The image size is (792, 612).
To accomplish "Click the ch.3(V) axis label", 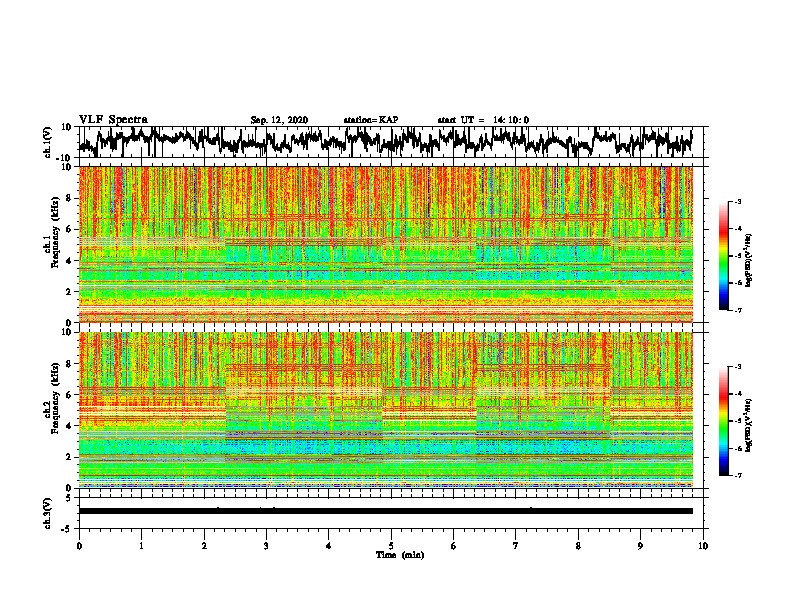I will coord(48,513).
